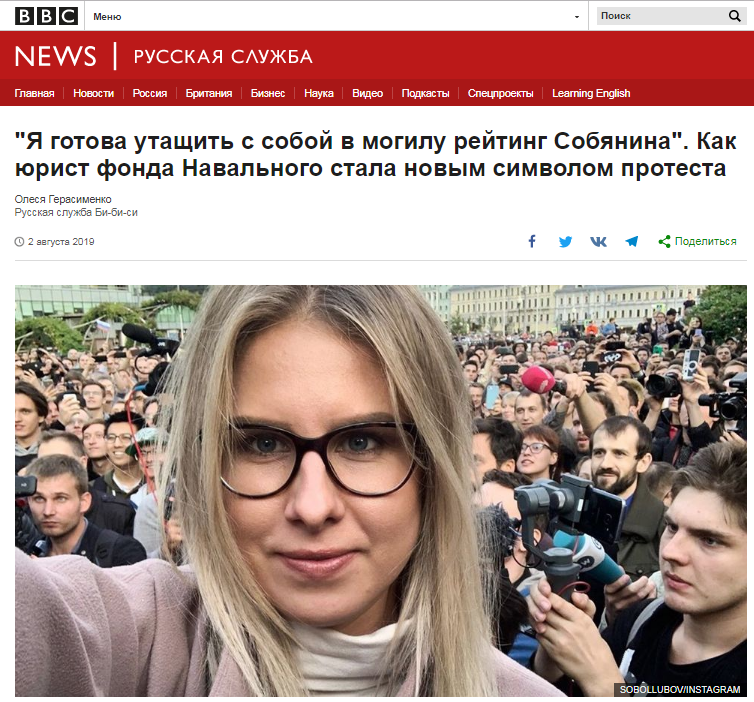
Task: Open the Меню navigation
Action: 107,17
